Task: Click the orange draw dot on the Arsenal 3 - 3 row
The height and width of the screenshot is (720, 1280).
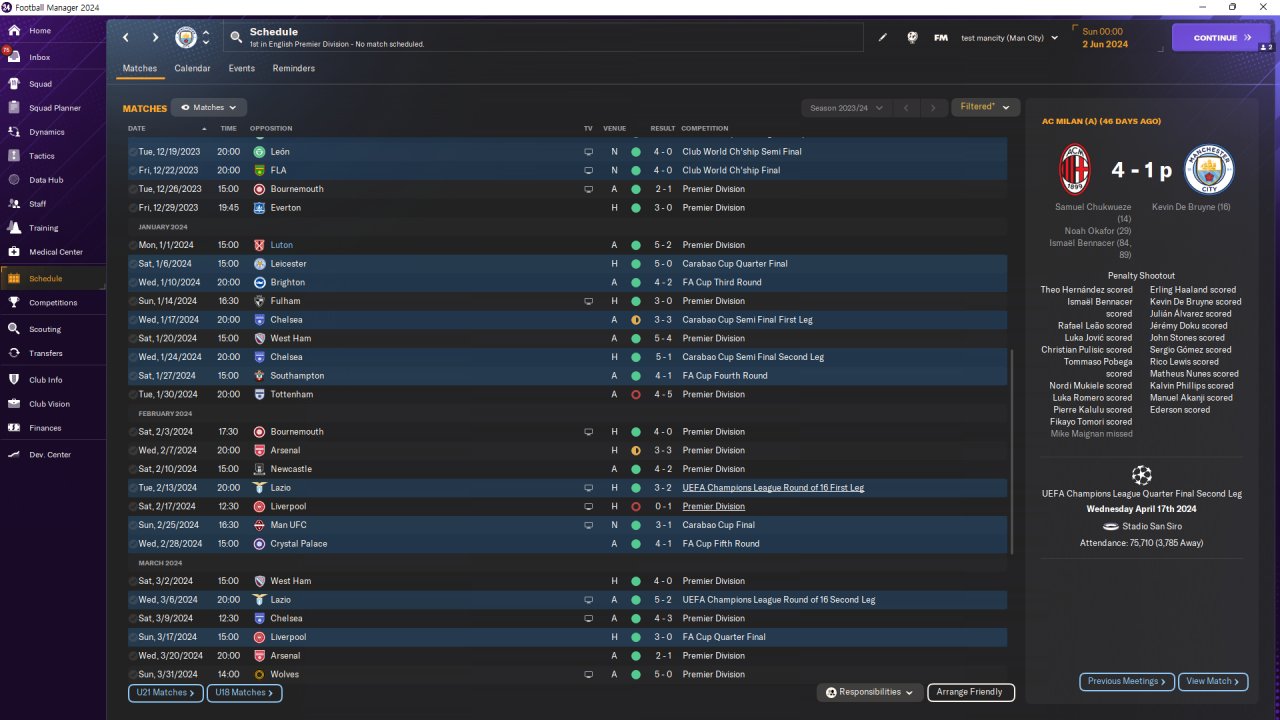Action: pos(635,451)
